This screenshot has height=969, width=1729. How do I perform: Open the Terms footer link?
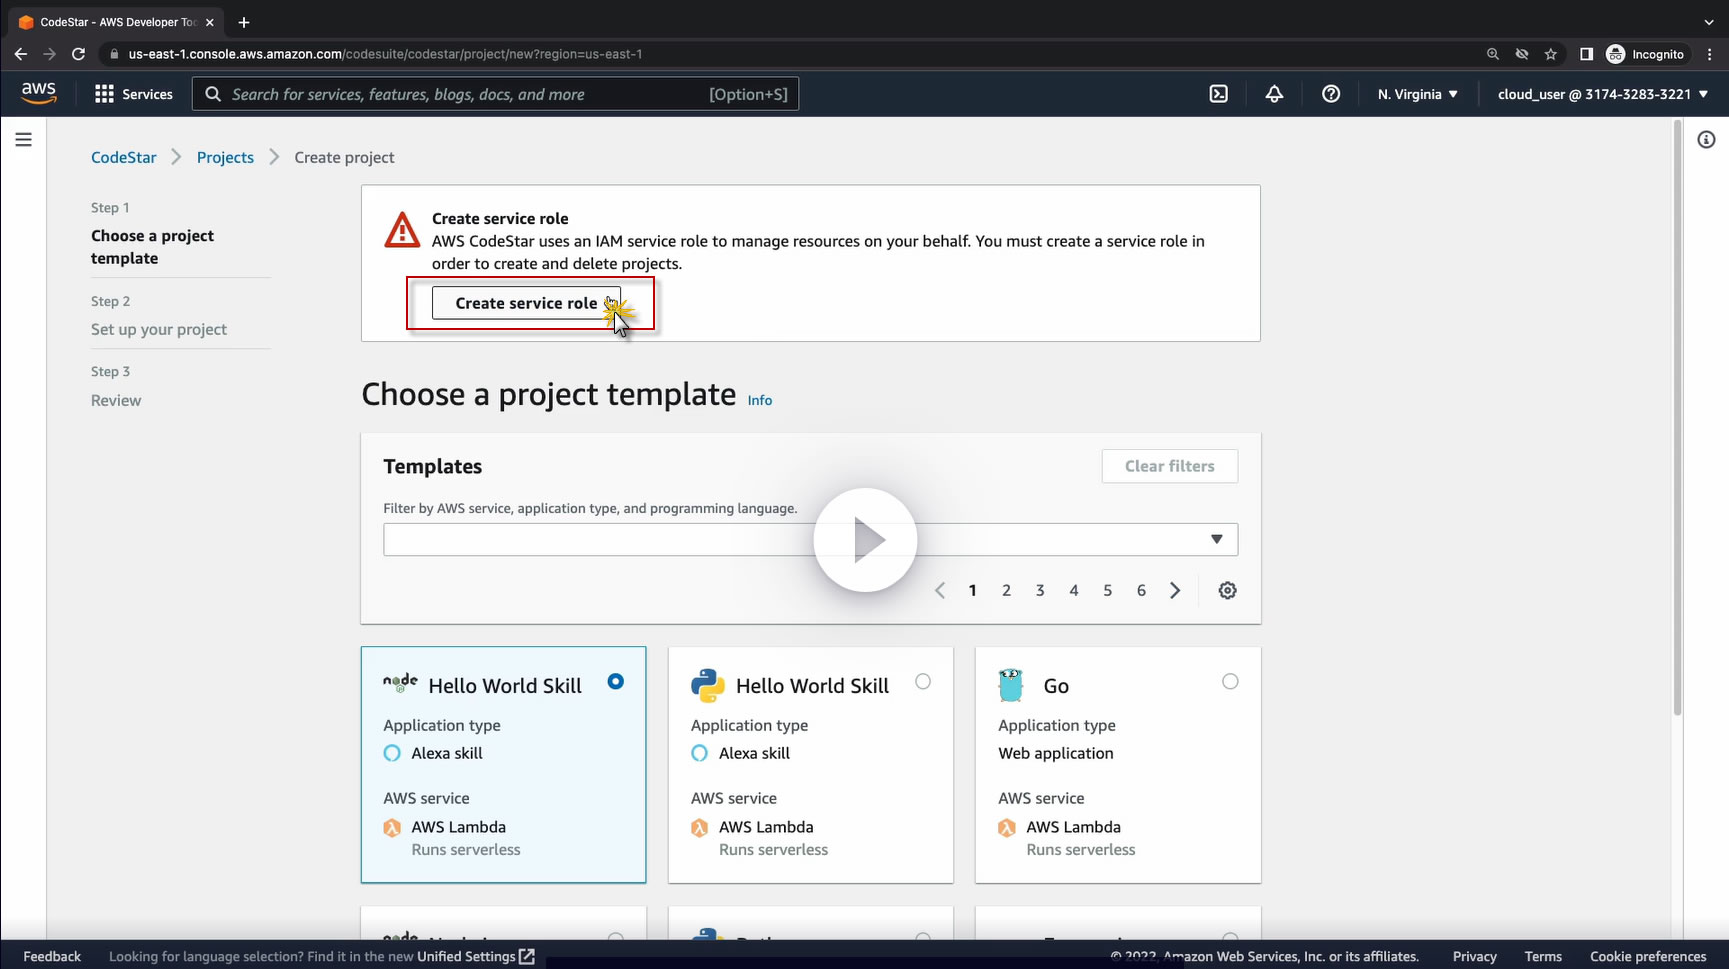(x=1543, y=956)
